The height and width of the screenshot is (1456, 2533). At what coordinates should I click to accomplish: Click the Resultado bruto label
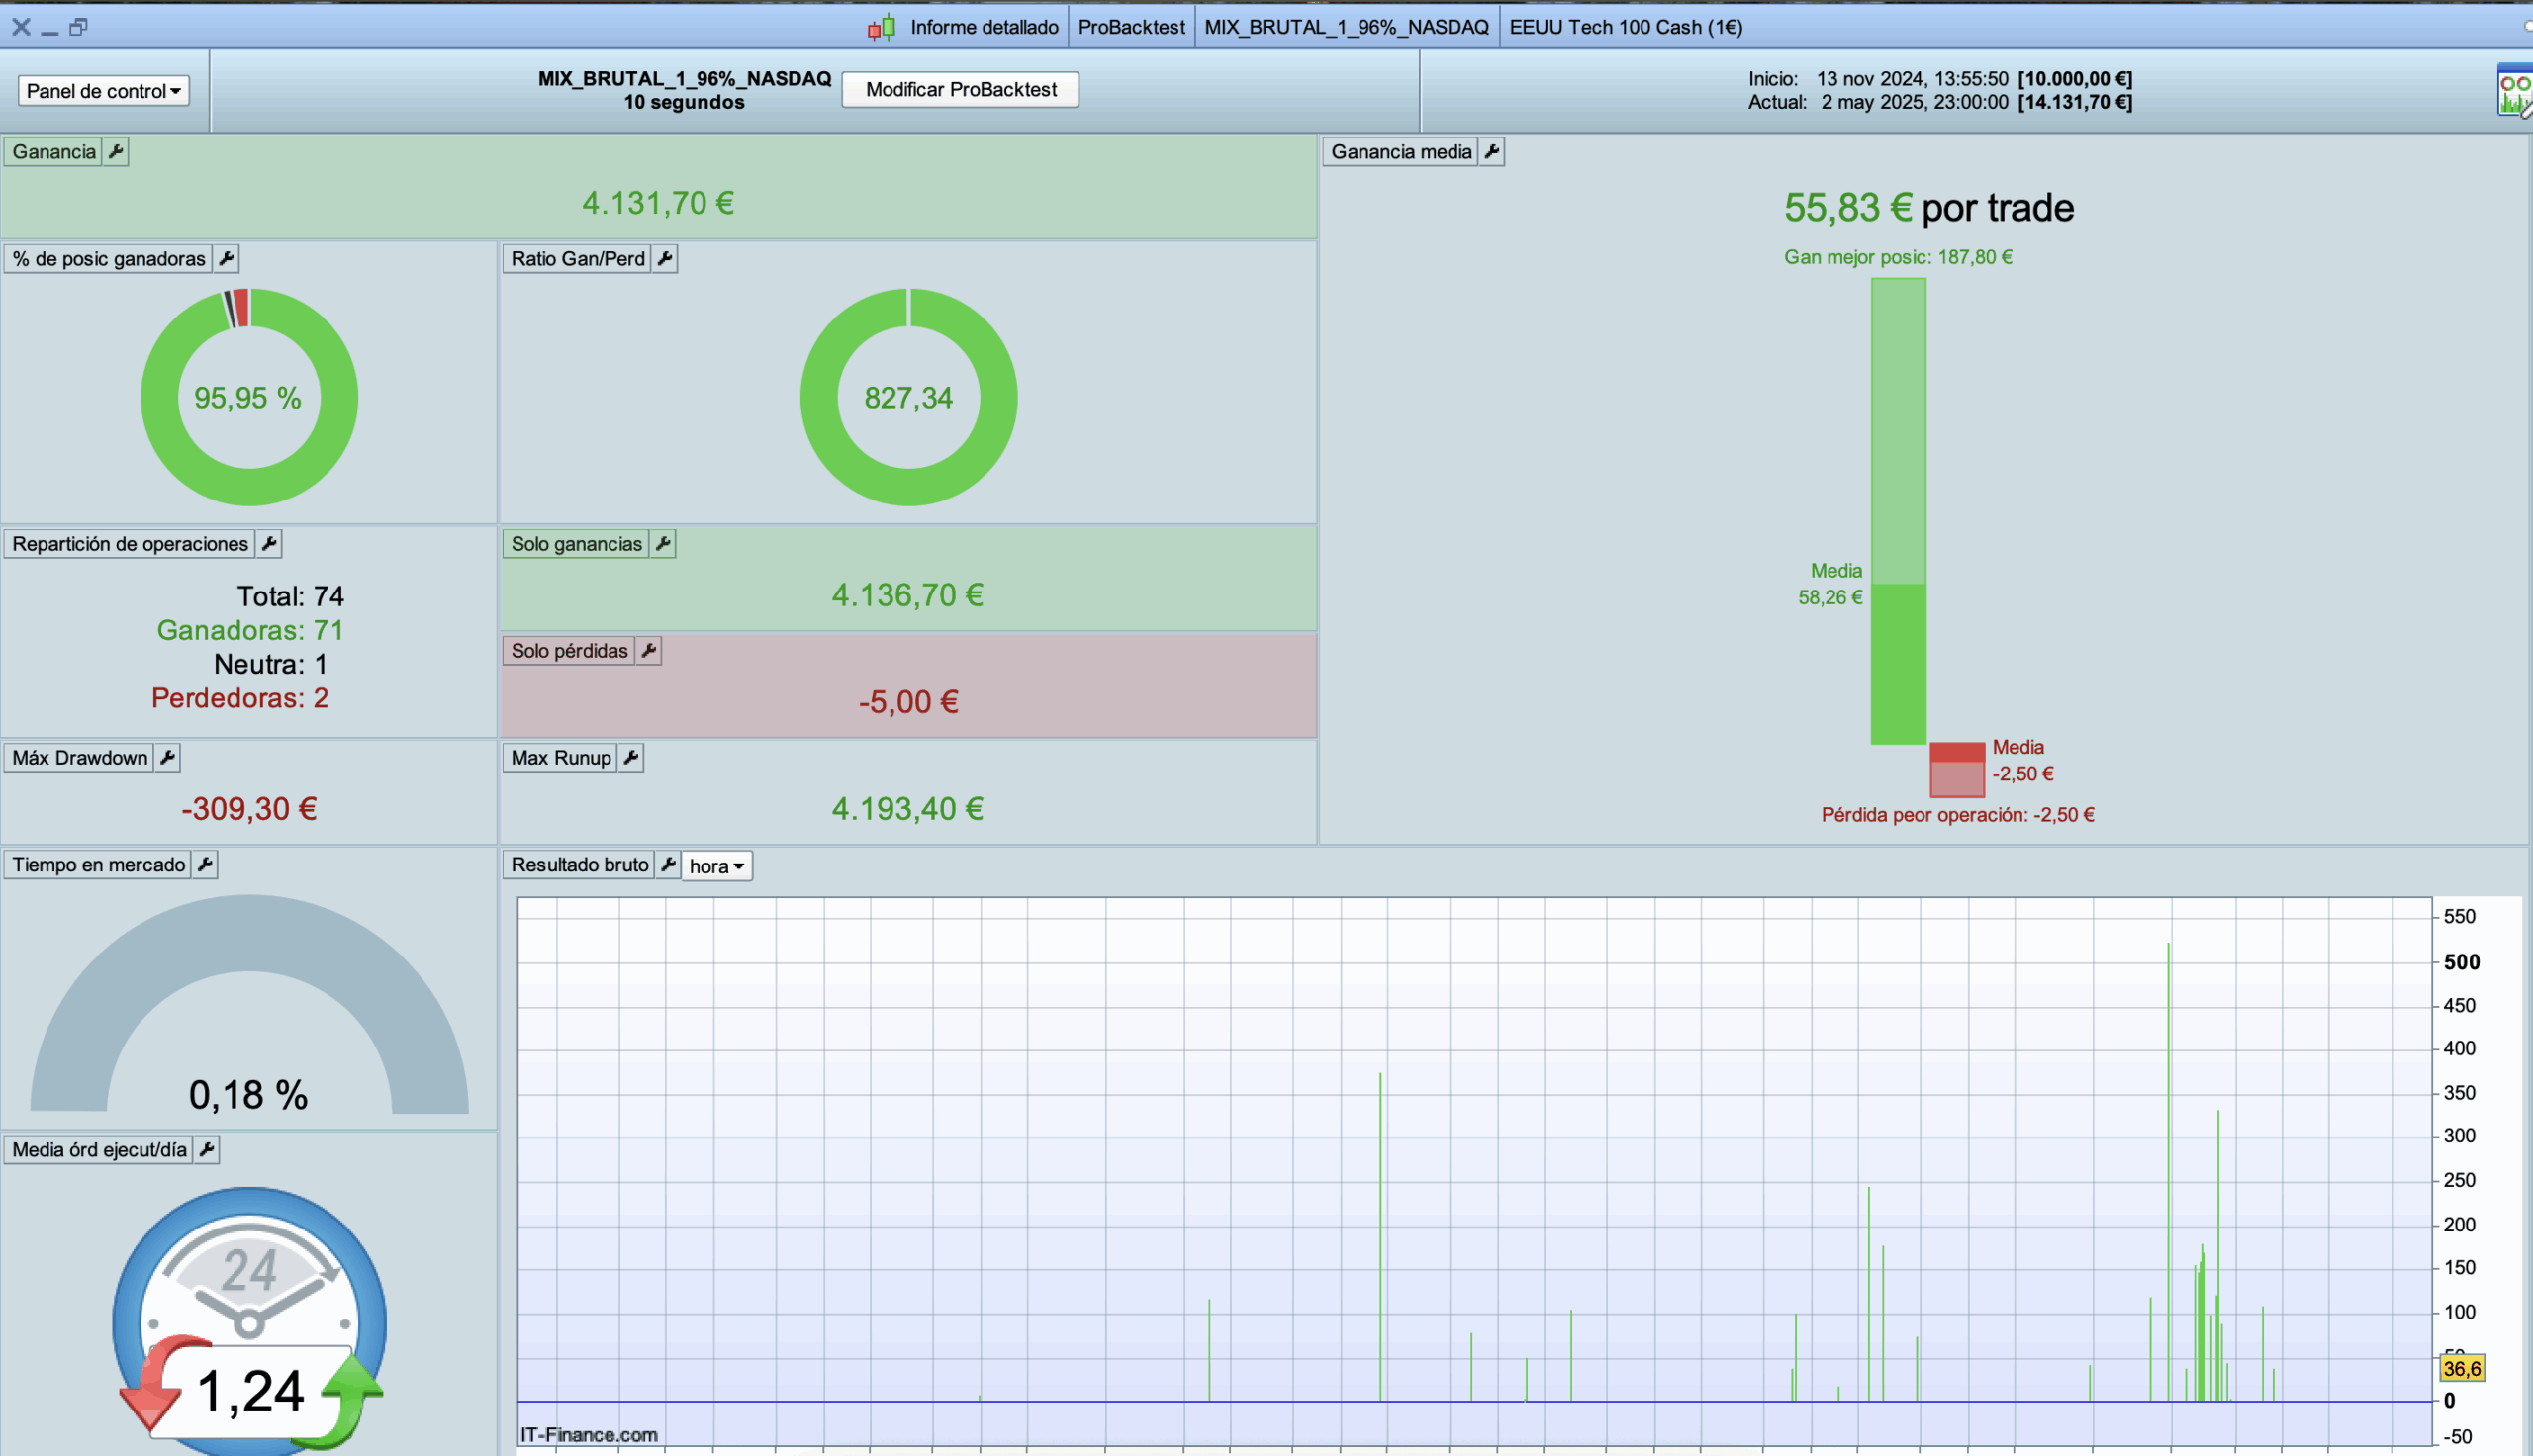pyautogui.click(x=580, y=865)
